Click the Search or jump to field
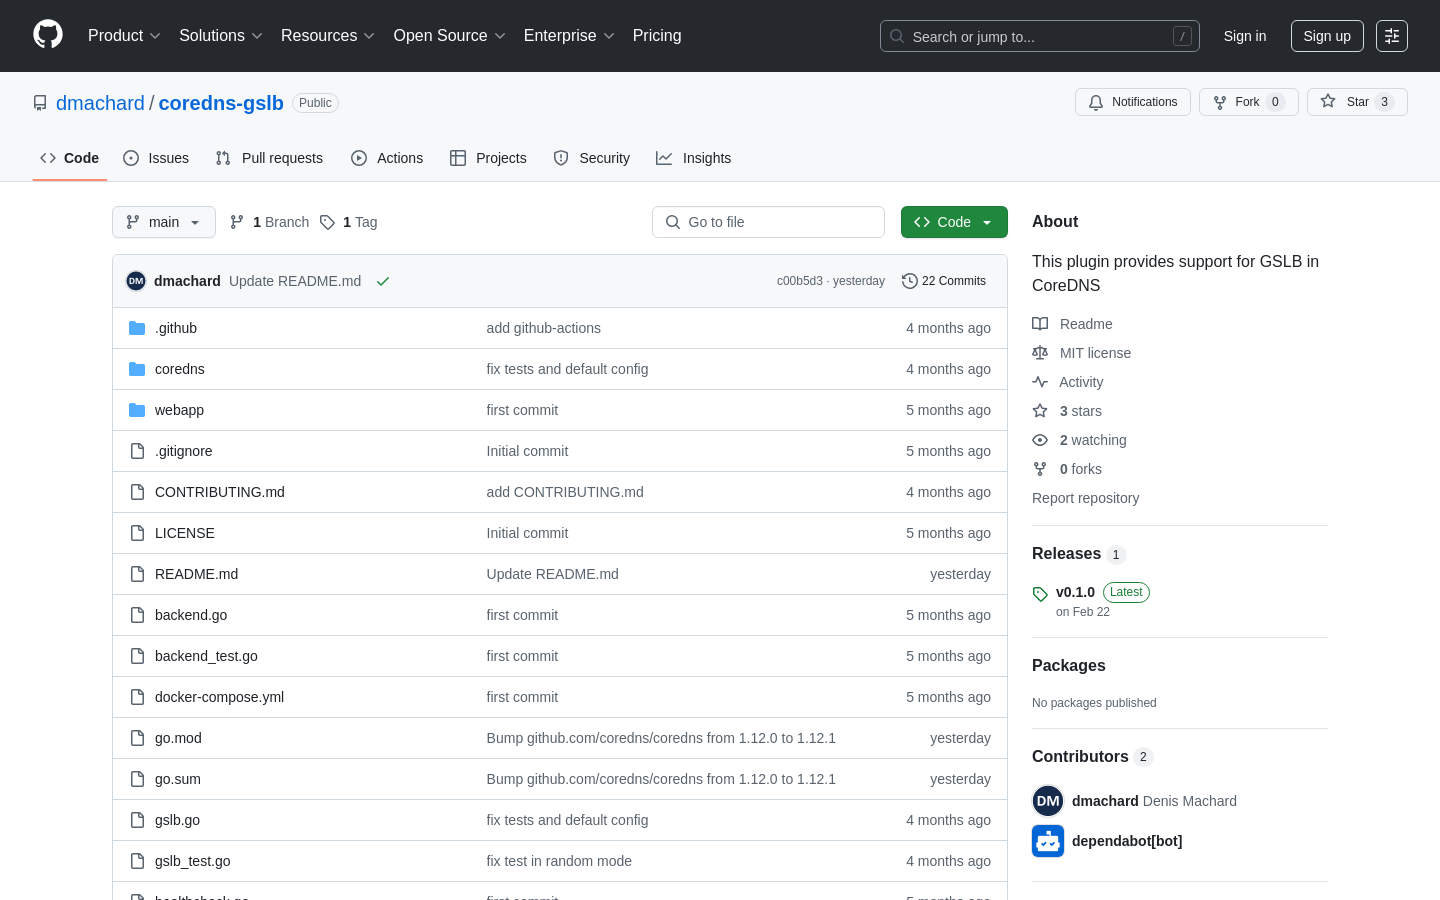The width and height of the screenshot is (1440, 900). click(1040, 36)
